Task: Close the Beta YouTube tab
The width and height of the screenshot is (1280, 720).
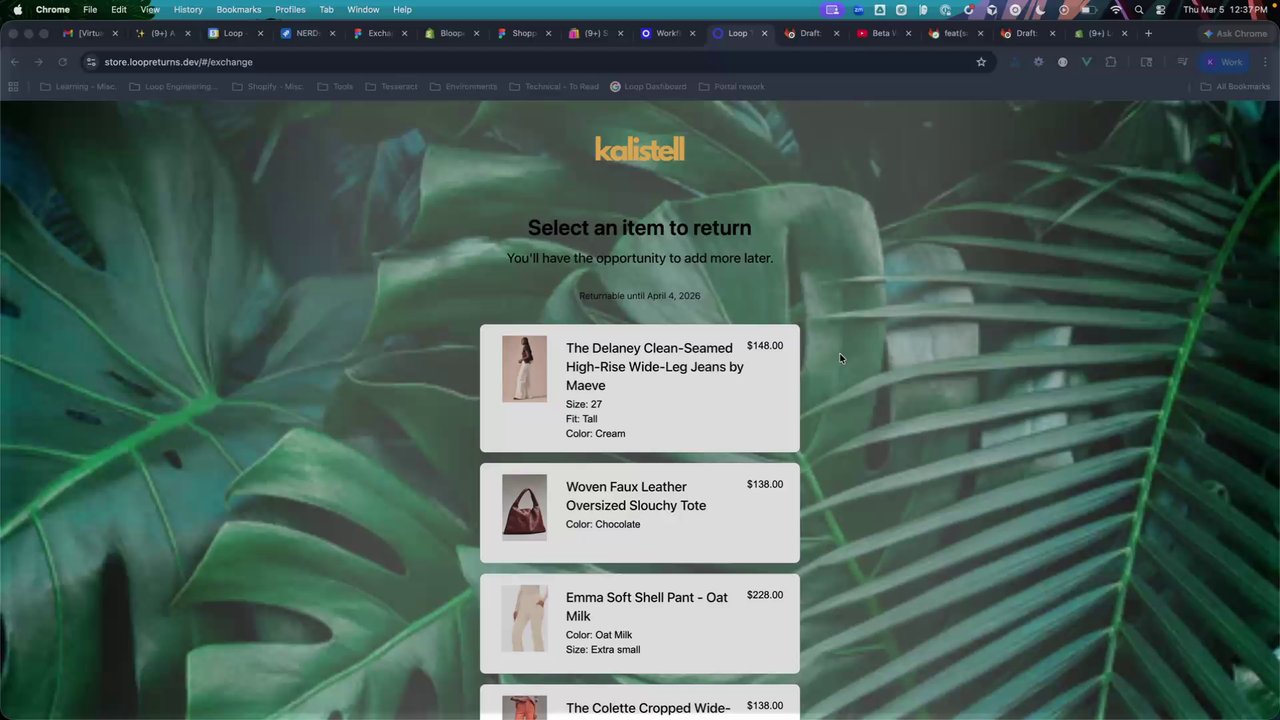Action: 908,33
